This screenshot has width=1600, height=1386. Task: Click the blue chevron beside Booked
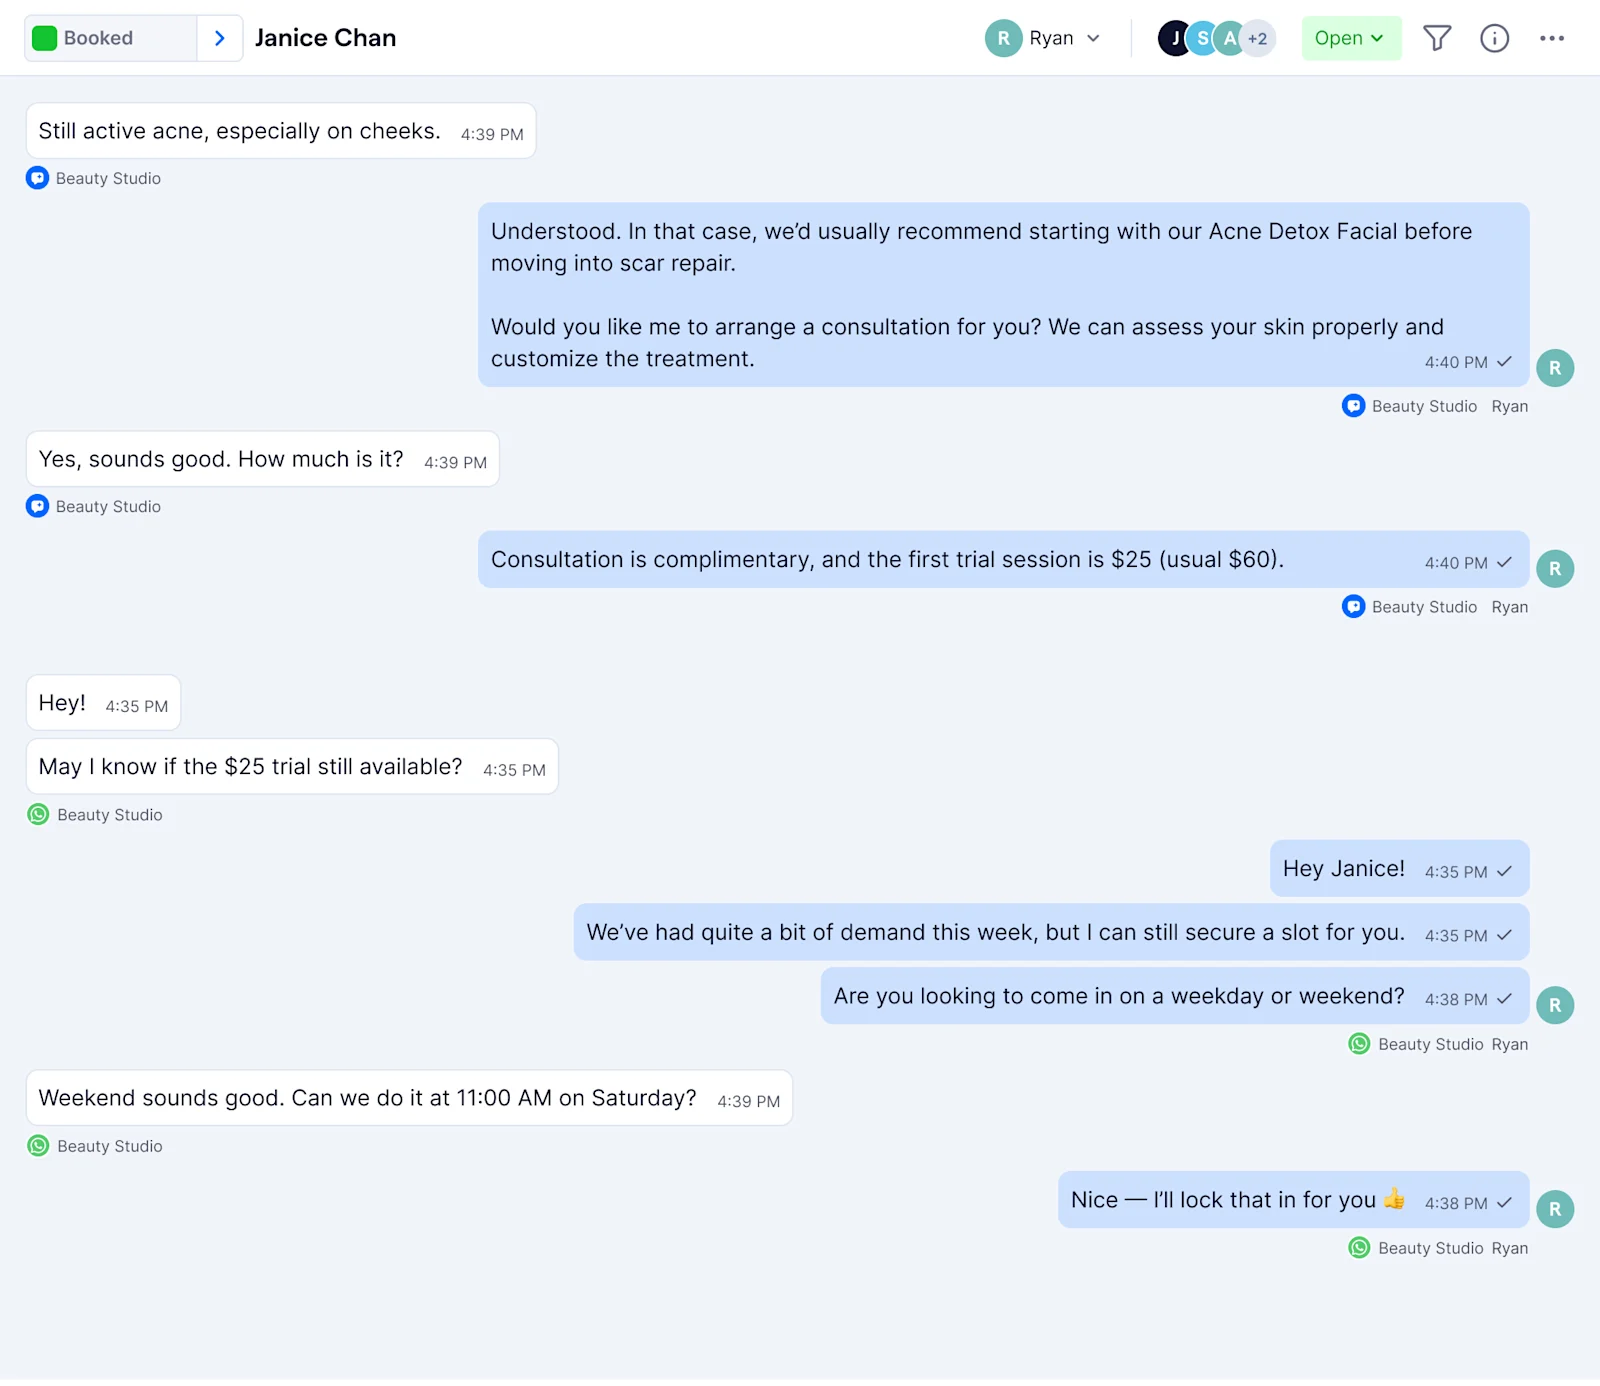[x=219, y=38]
